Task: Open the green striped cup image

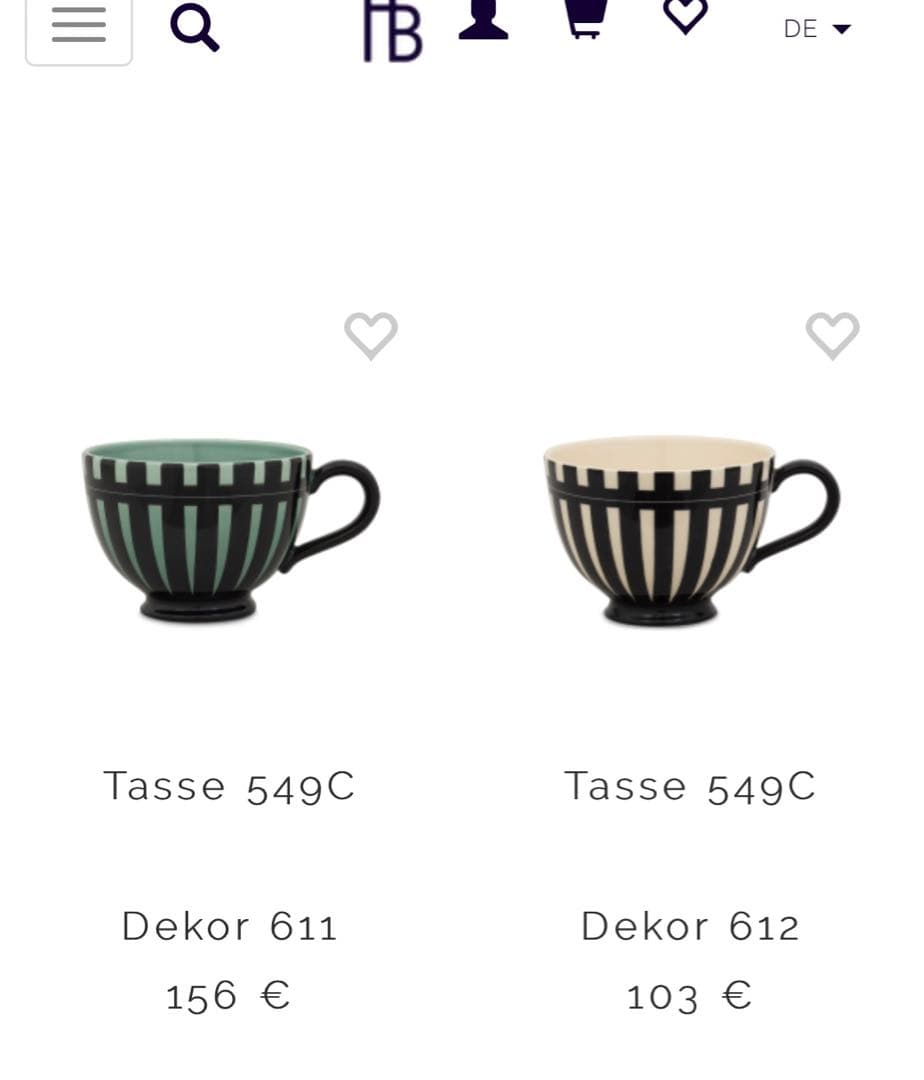Action: [x=231, y=530]
